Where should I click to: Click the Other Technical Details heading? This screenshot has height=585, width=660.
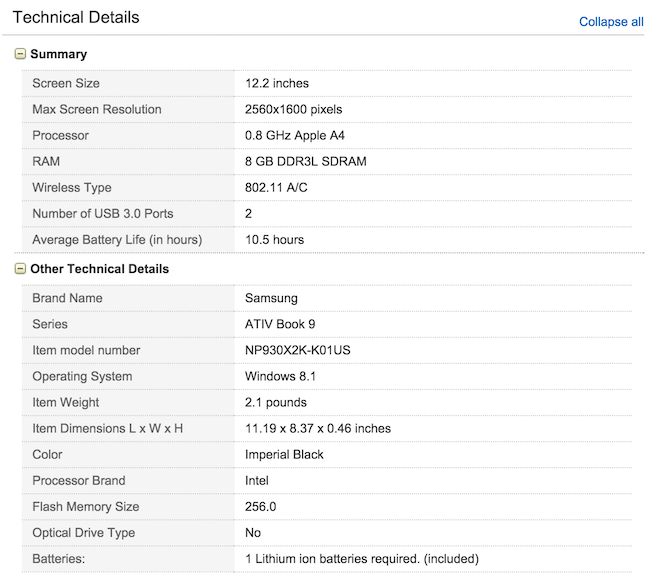click(99, 269)
